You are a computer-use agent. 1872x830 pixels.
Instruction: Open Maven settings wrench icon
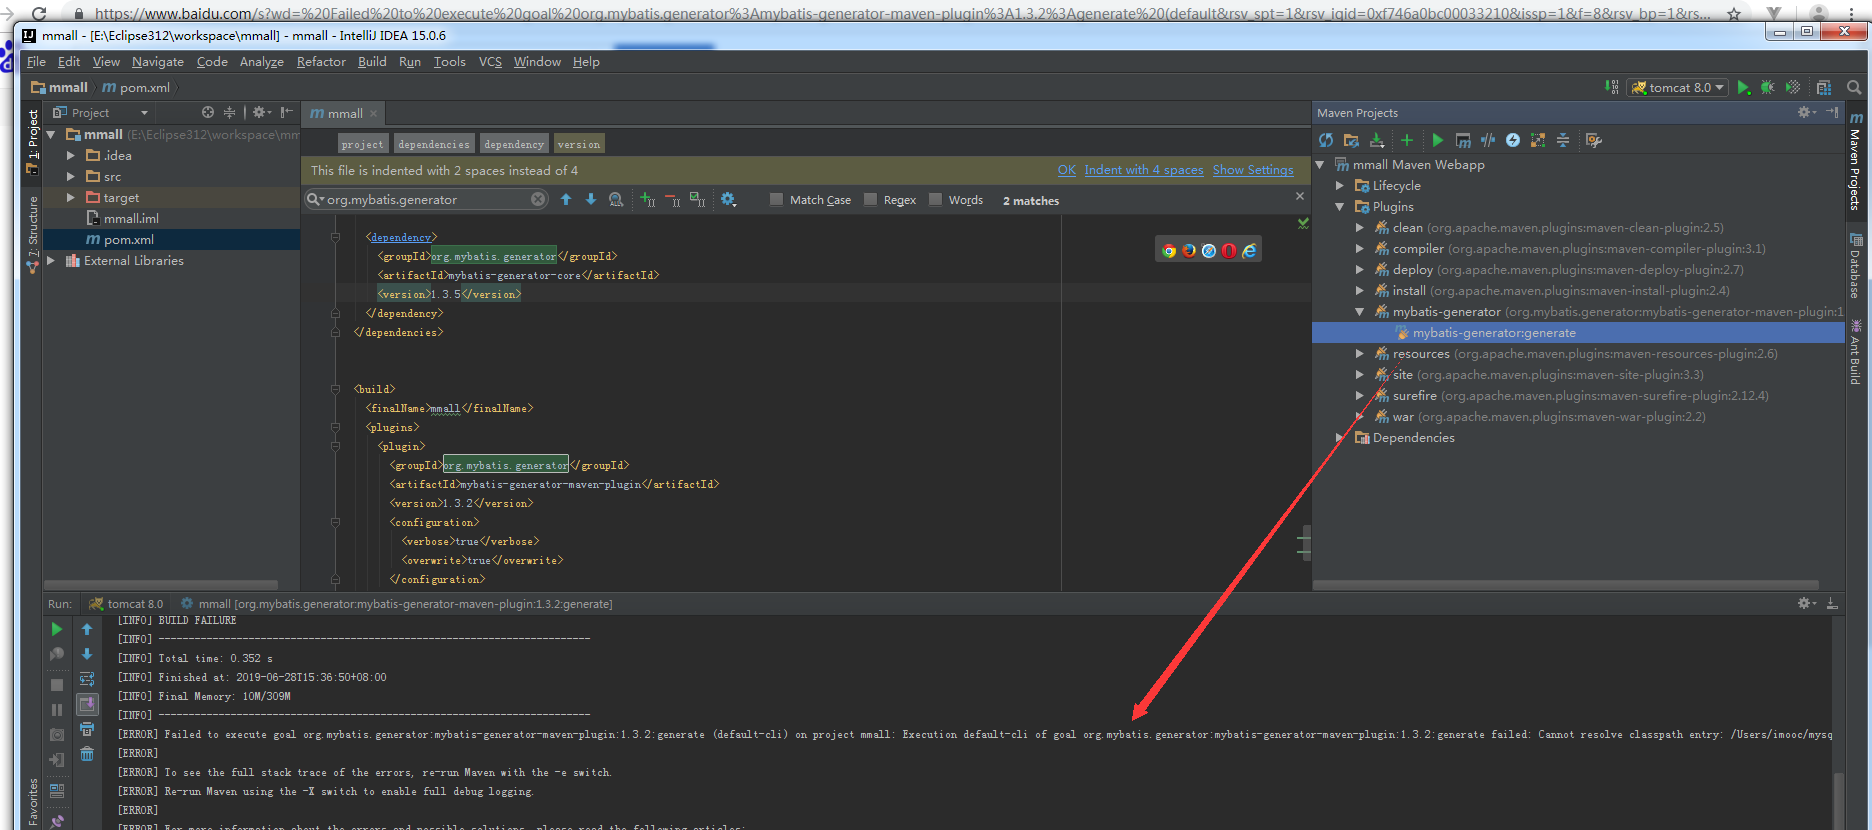click(1594, 140)
